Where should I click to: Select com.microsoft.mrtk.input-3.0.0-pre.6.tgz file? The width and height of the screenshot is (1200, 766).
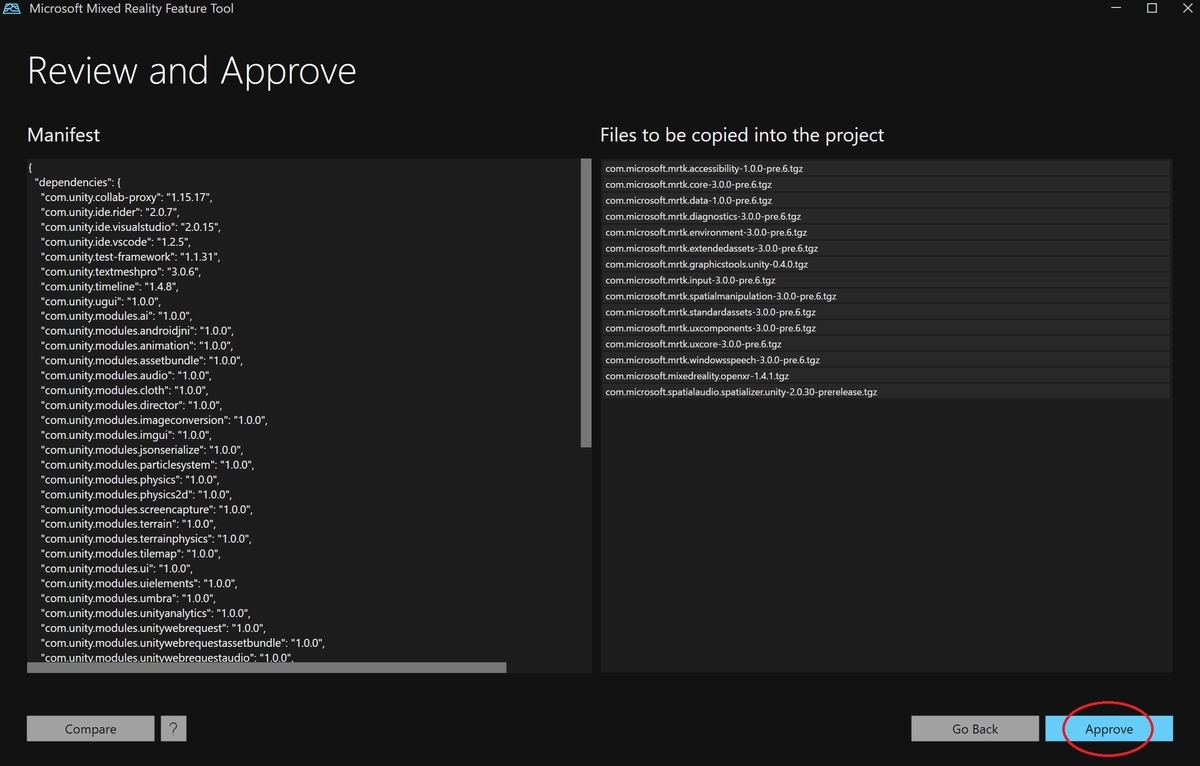coord(885,280)
